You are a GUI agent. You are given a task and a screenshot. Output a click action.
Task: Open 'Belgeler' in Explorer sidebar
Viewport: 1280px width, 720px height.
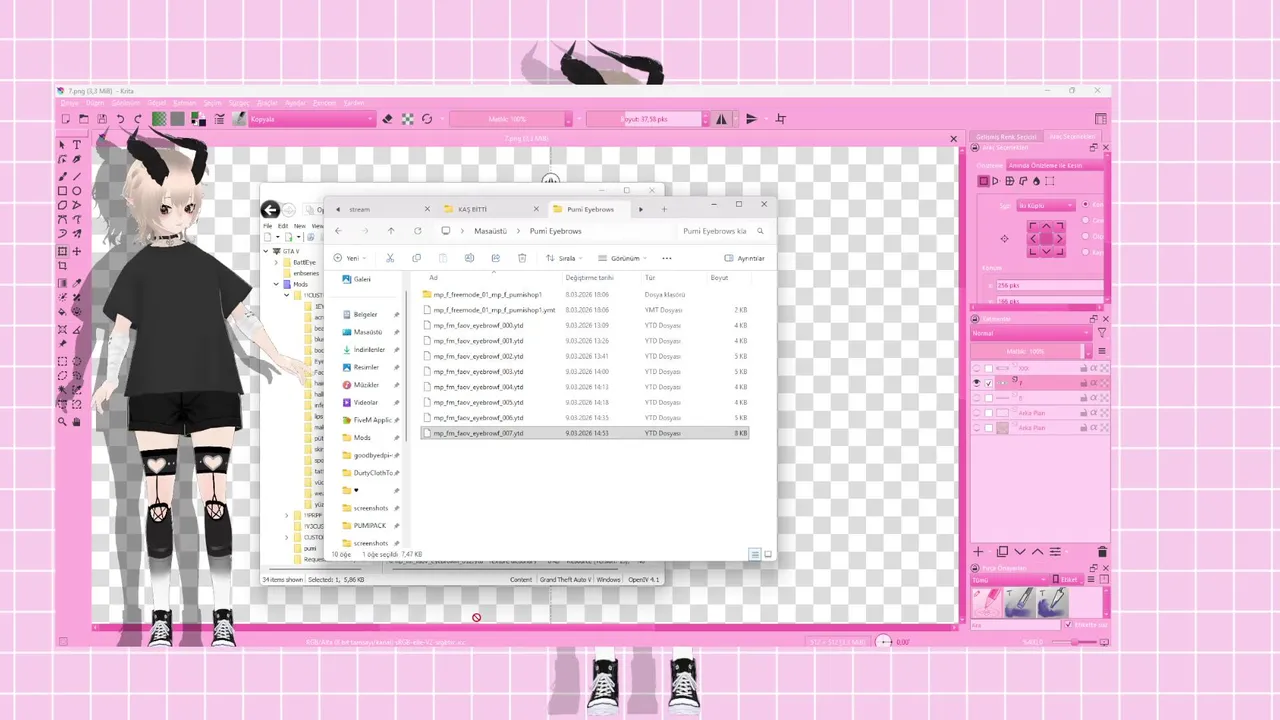click(365, 315)
